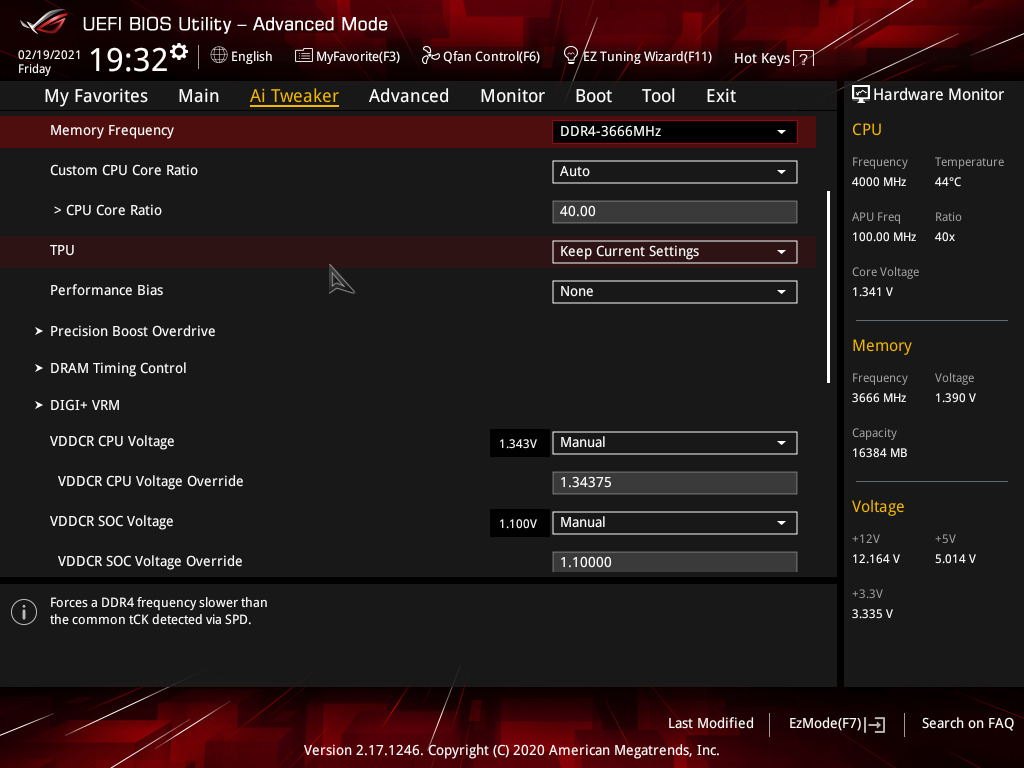Click the globe language icon

click(219, 56)
